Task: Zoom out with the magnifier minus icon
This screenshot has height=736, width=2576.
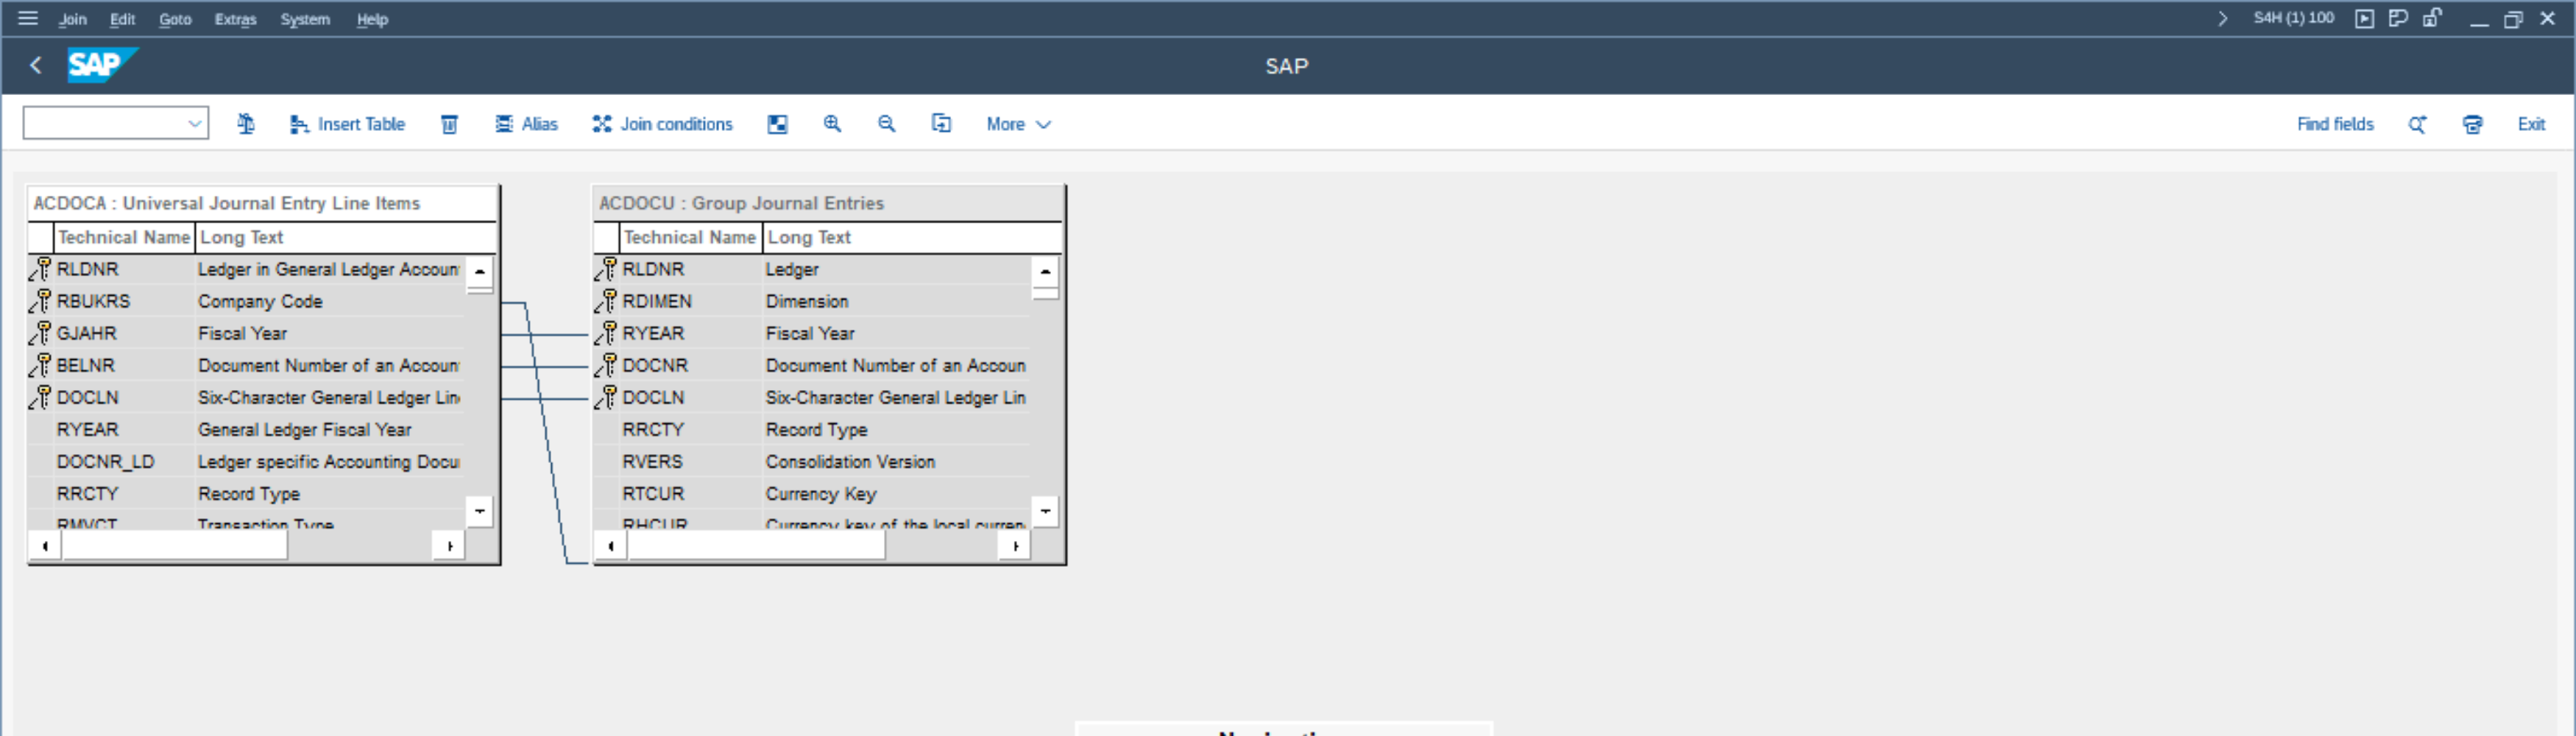Action: (886, 124)
